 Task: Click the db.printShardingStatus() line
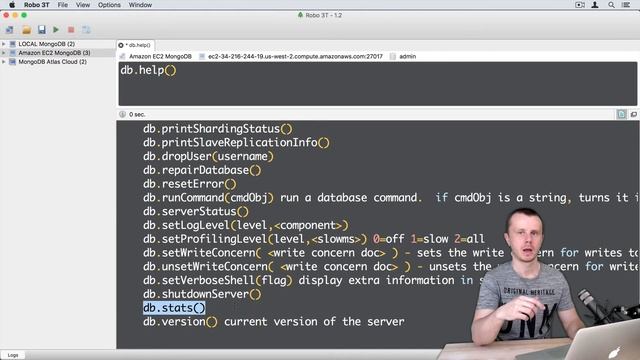point(218,129)
